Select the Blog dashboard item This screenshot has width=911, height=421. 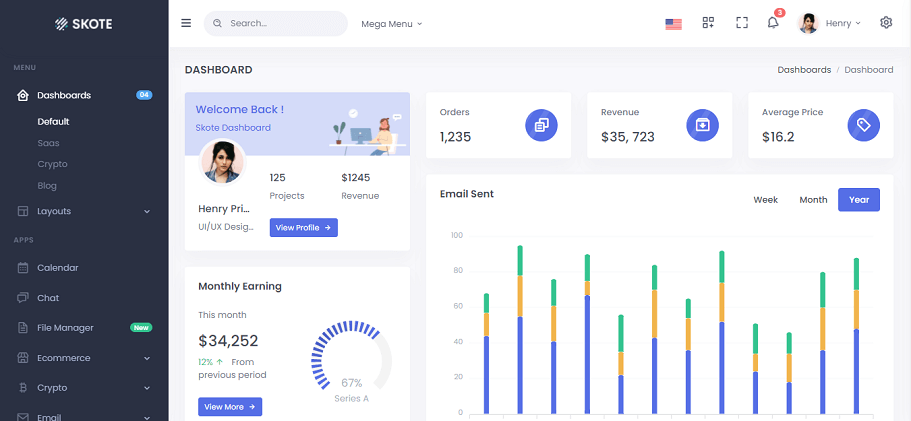[x=47, y=186]
